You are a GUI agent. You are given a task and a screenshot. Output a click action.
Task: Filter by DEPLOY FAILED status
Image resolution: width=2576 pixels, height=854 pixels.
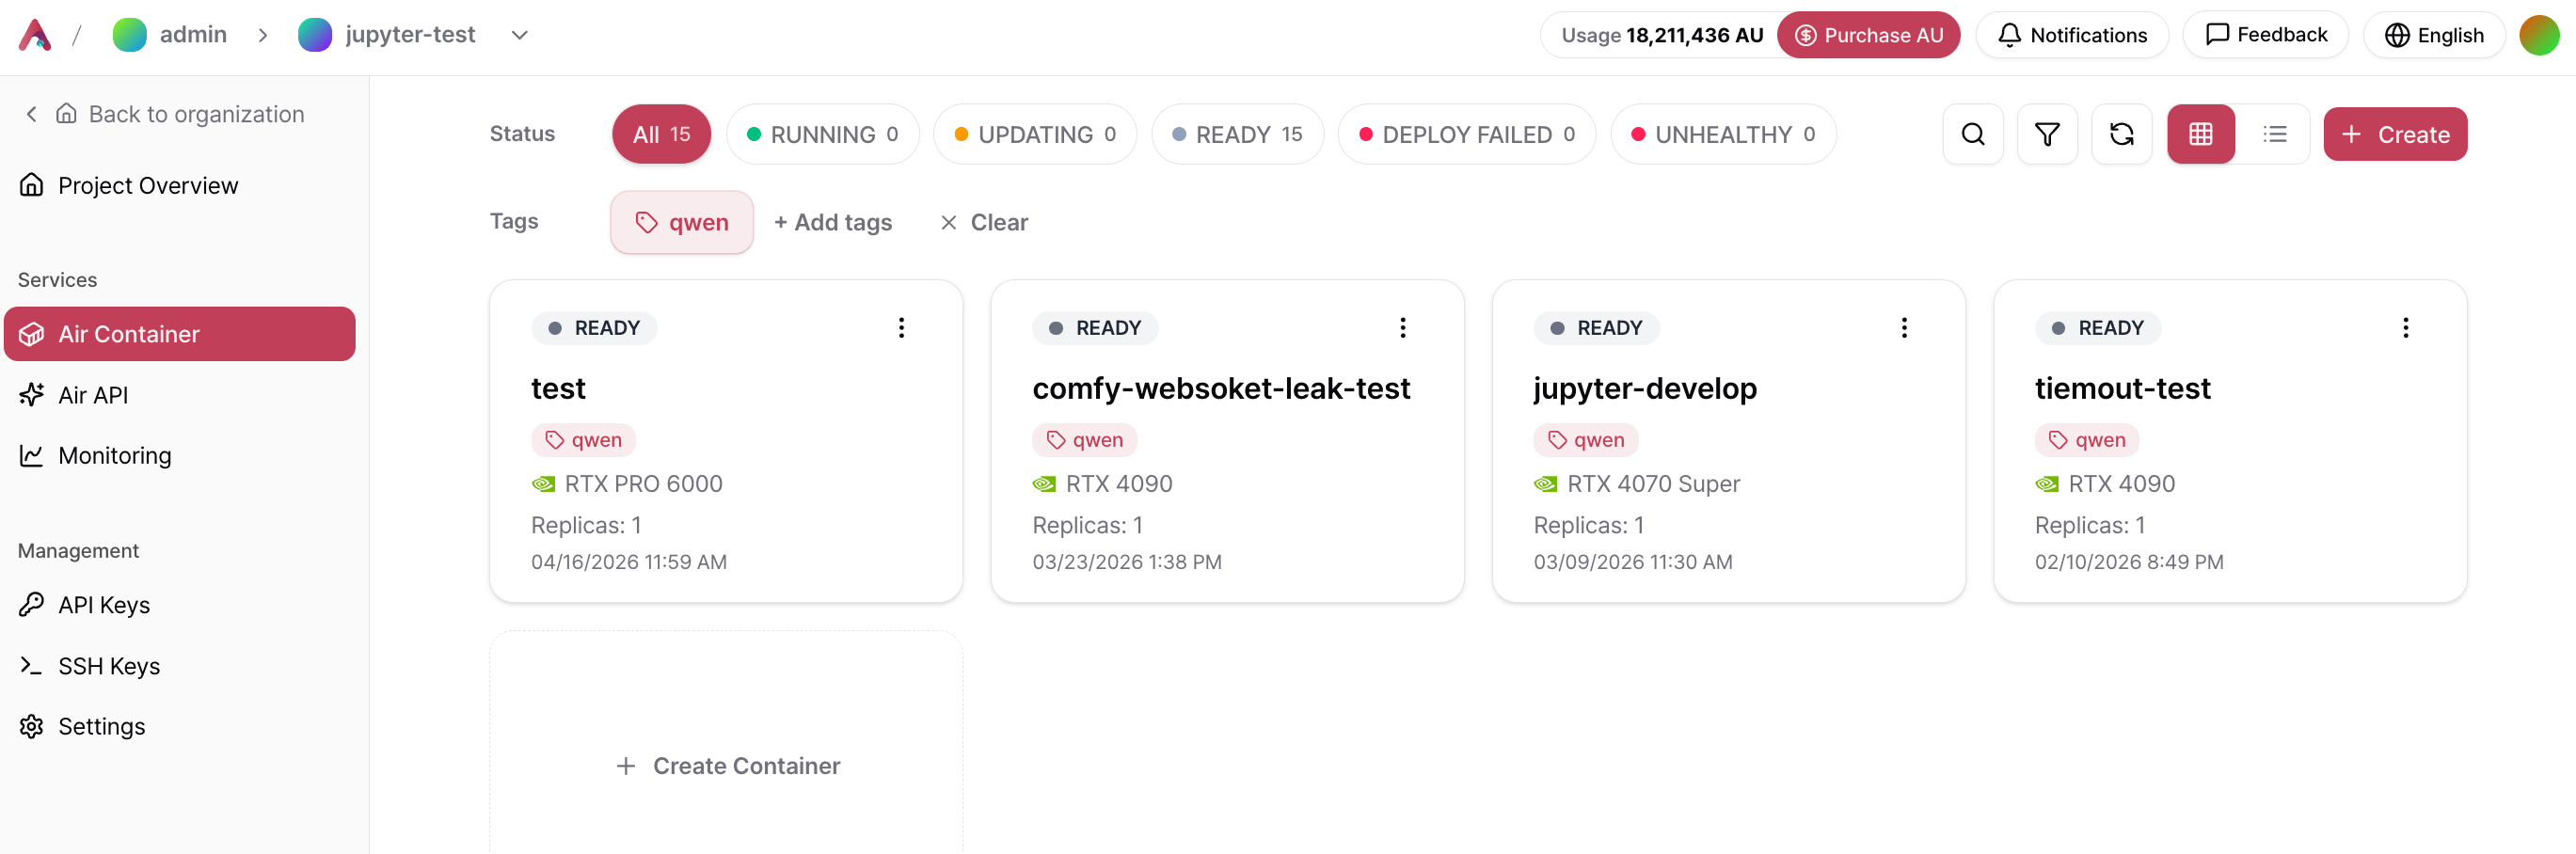pos(1467,134)
